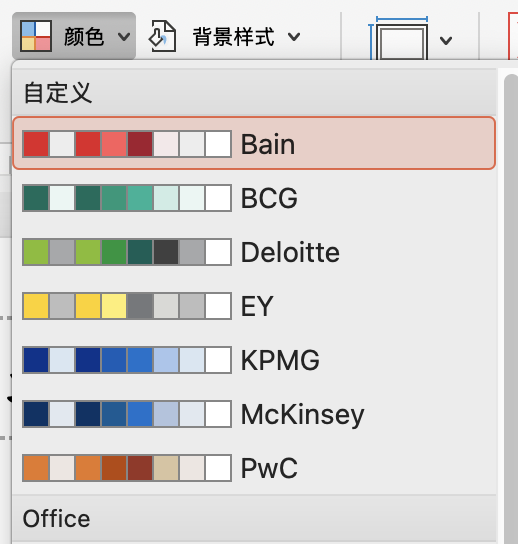Click the KPMG blue swatch strip

point(127,360)
